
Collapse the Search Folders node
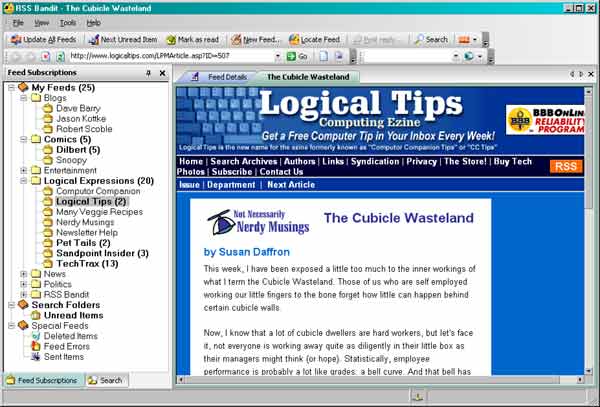tap(11, 305)
